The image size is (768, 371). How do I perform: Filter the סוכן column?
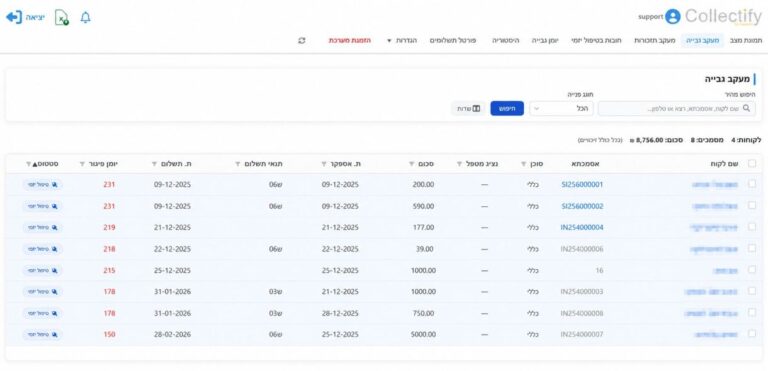pyautogui.click(x=523, y=164)
